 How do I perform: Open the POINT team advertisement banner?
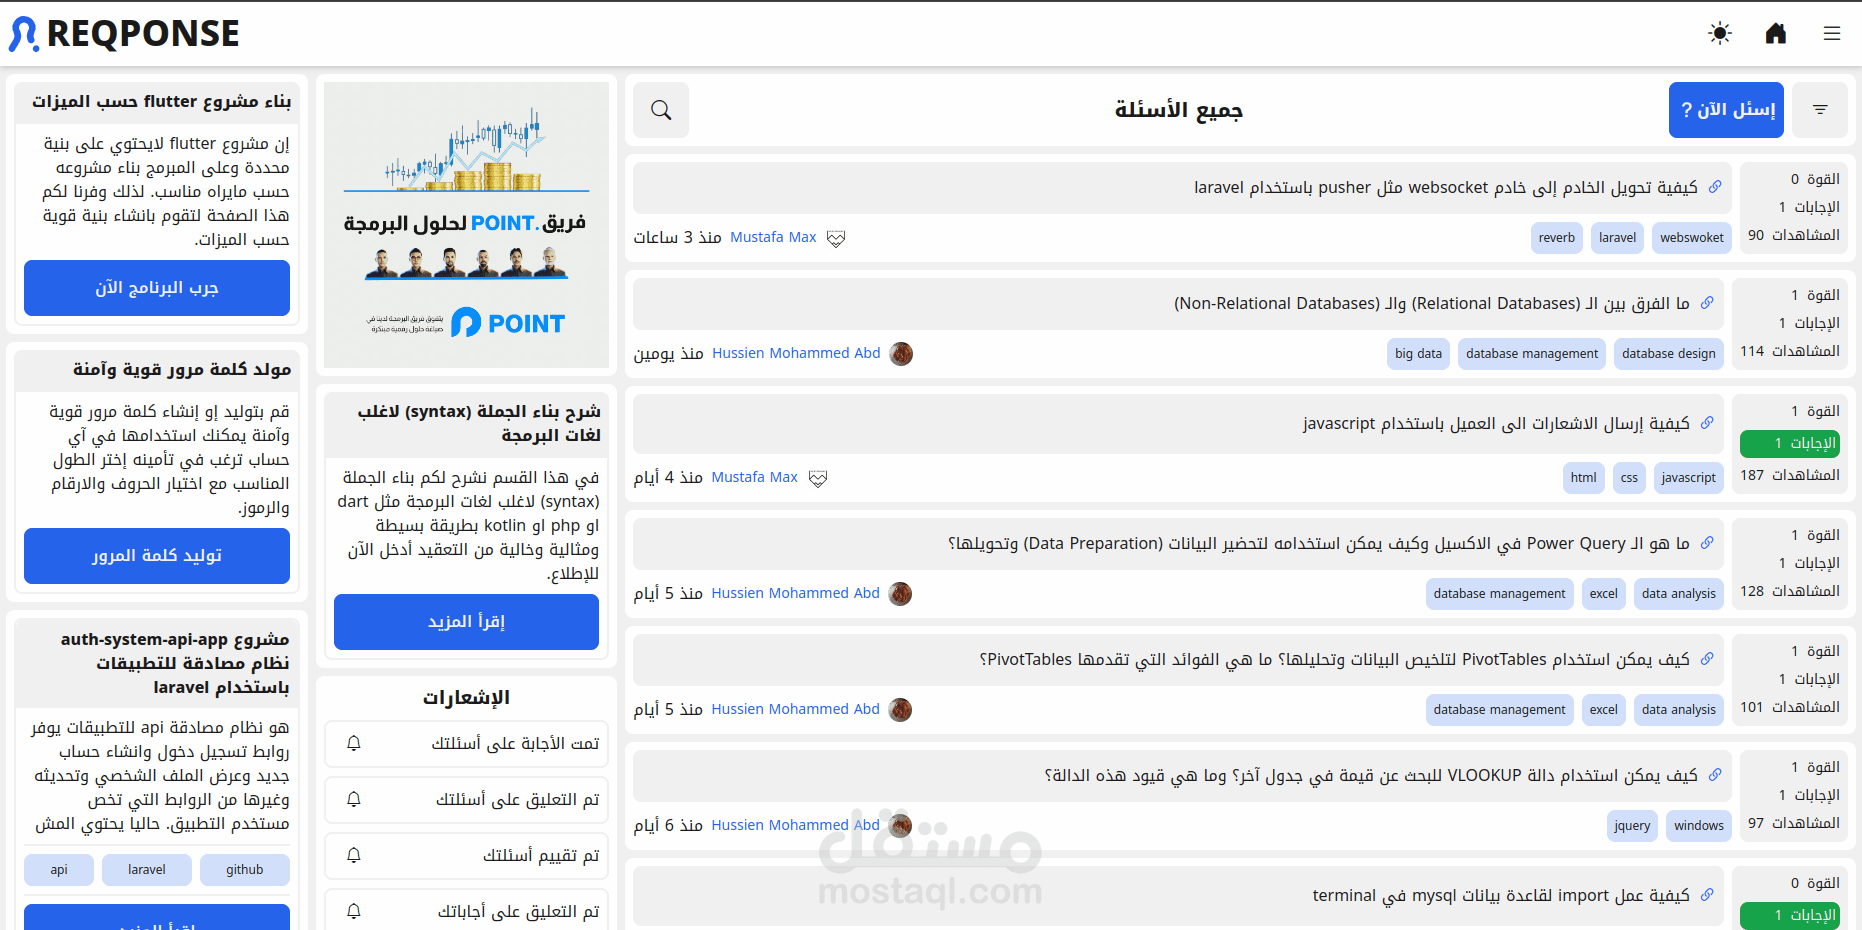(466, 225)
